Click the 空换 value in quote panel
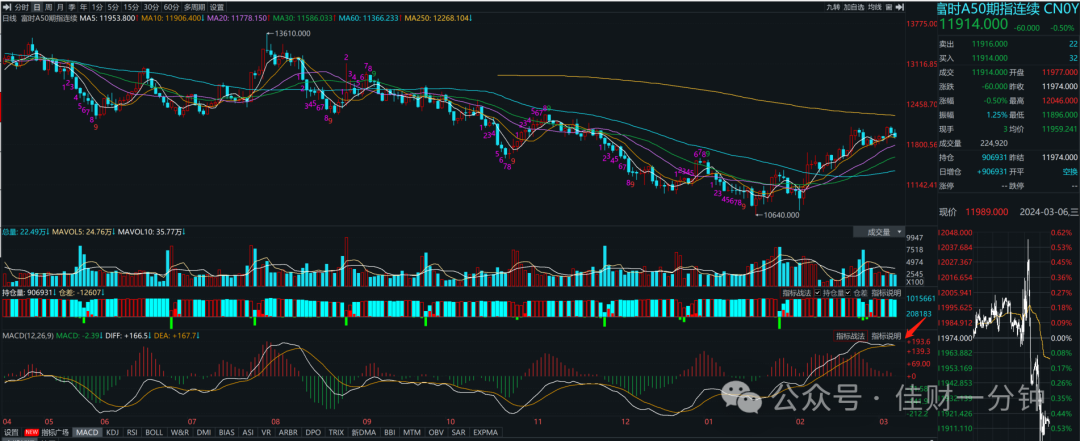Viewport: 1080px width, 441px height. click(1069, 171)
